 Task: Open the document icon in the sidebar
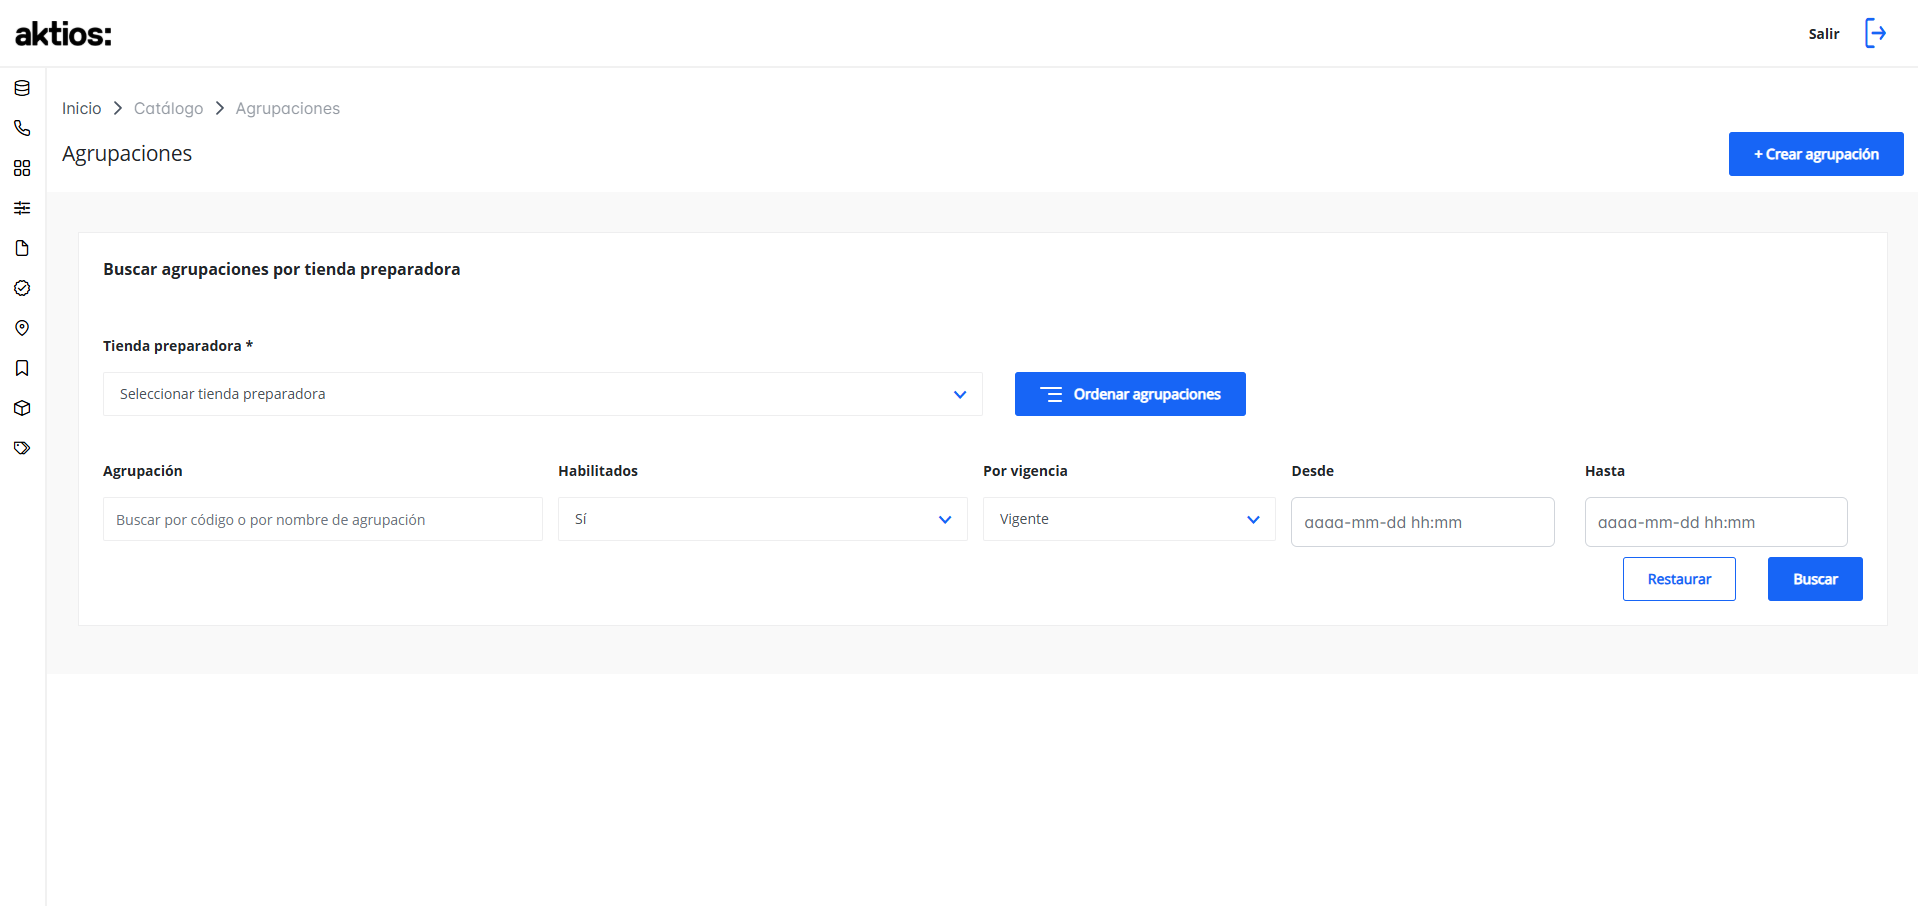(x=22, y=248)
